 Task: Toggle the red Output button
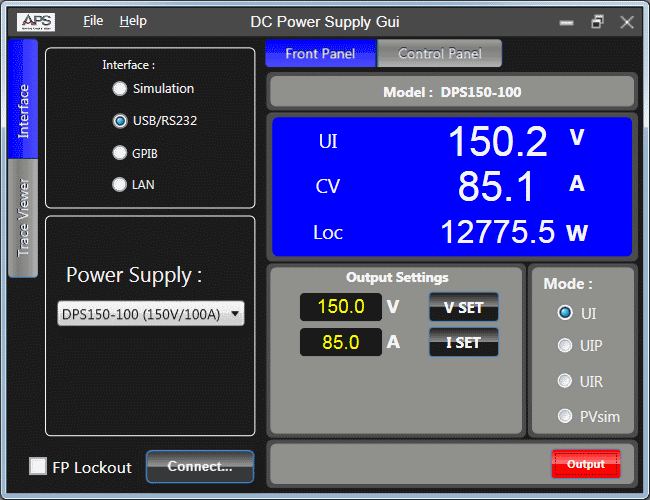click(x=586, y=464)
